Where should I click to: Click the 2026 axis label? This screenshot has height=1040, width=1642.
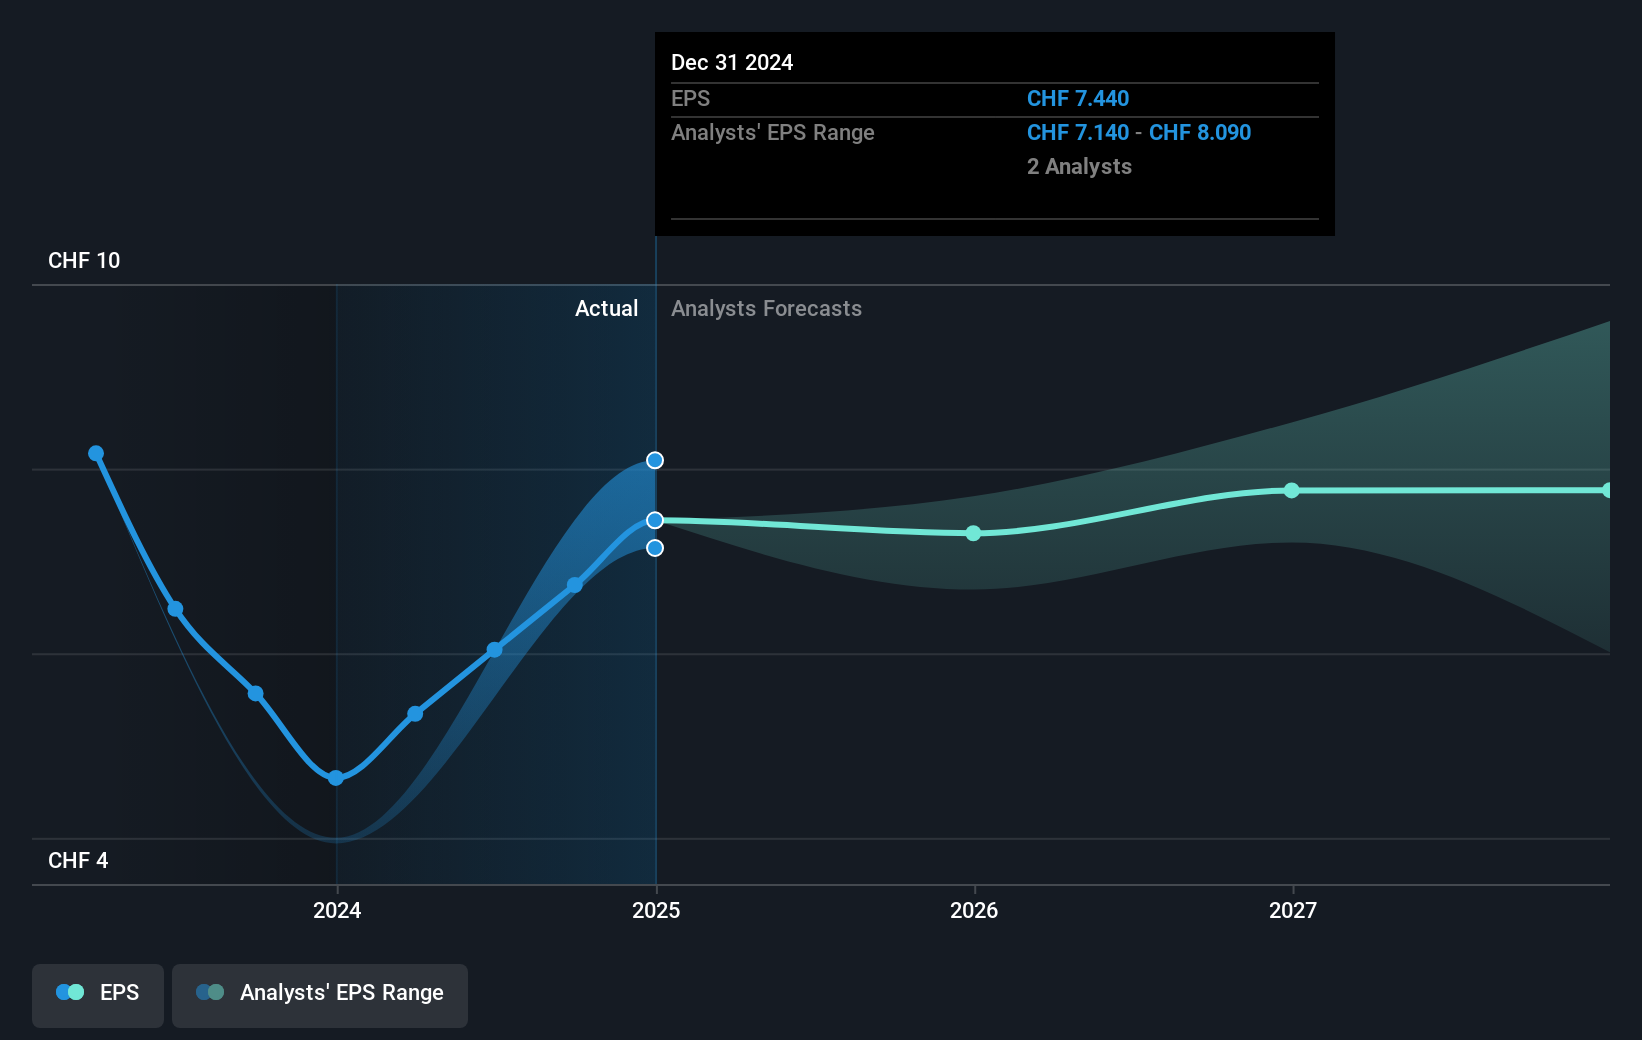[975, 910]
